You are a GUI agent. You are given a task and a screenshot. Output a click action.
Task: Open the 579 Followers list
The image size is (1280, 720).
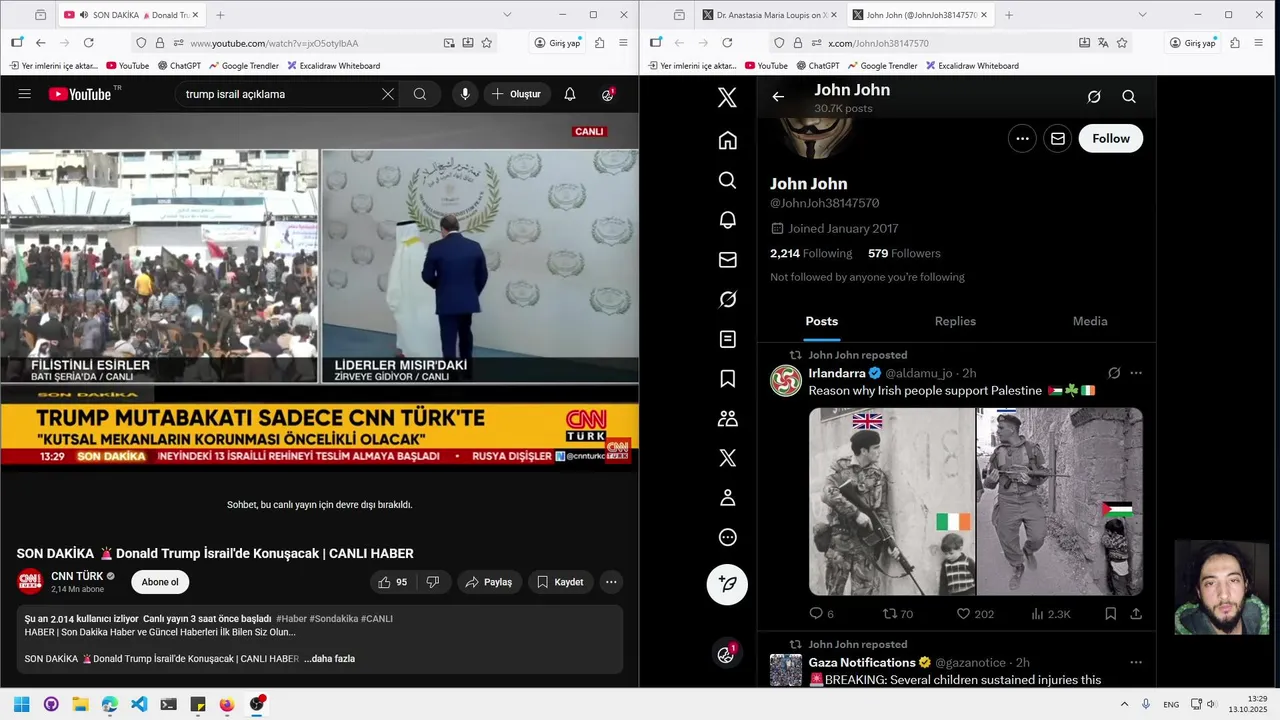pyautogui.click(x=904, y=253)
